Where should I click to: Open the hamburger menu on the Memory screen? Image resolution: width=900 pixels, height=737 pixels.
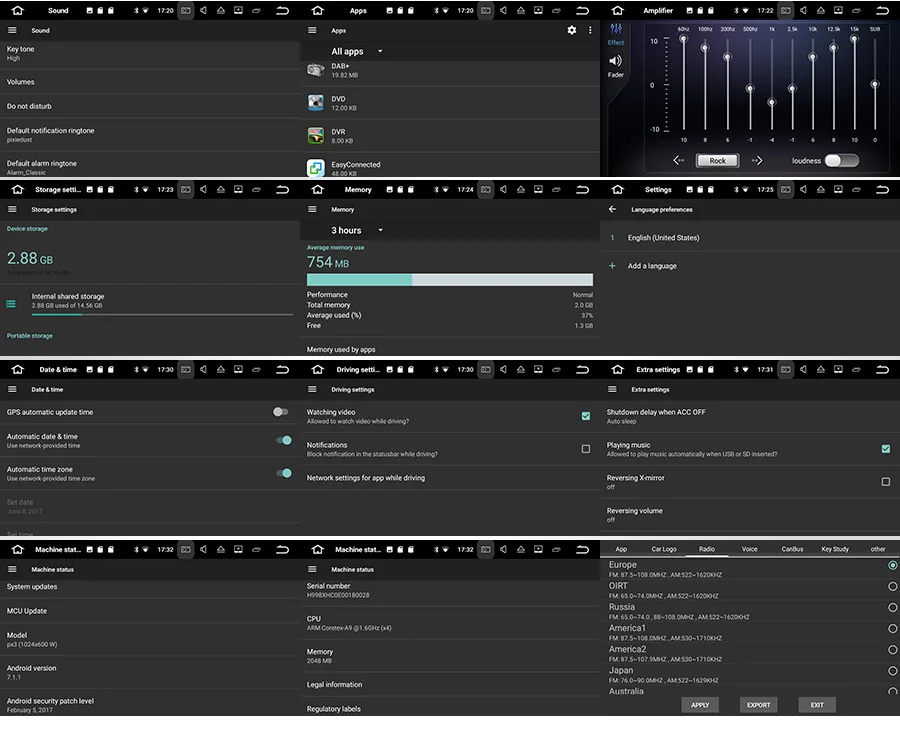click(312, 210)
